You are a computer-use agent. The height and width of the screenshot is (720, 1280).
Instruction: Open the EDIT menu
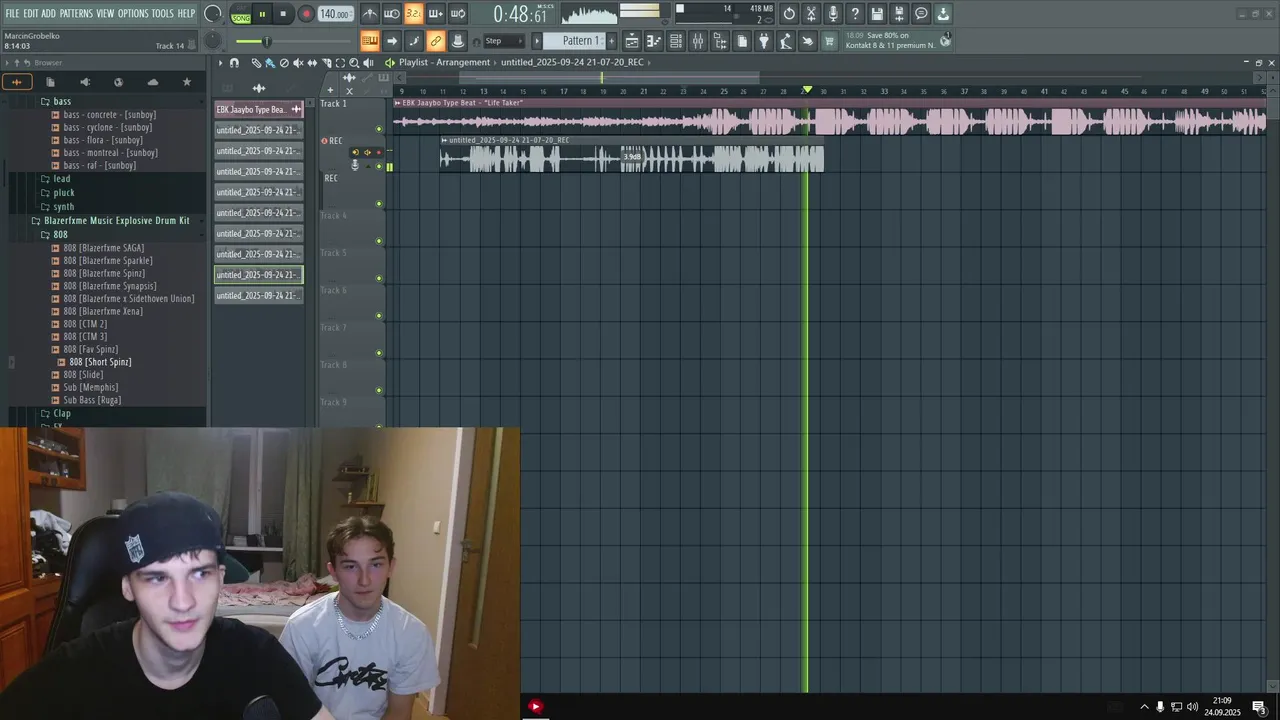[x=31, y=14]
